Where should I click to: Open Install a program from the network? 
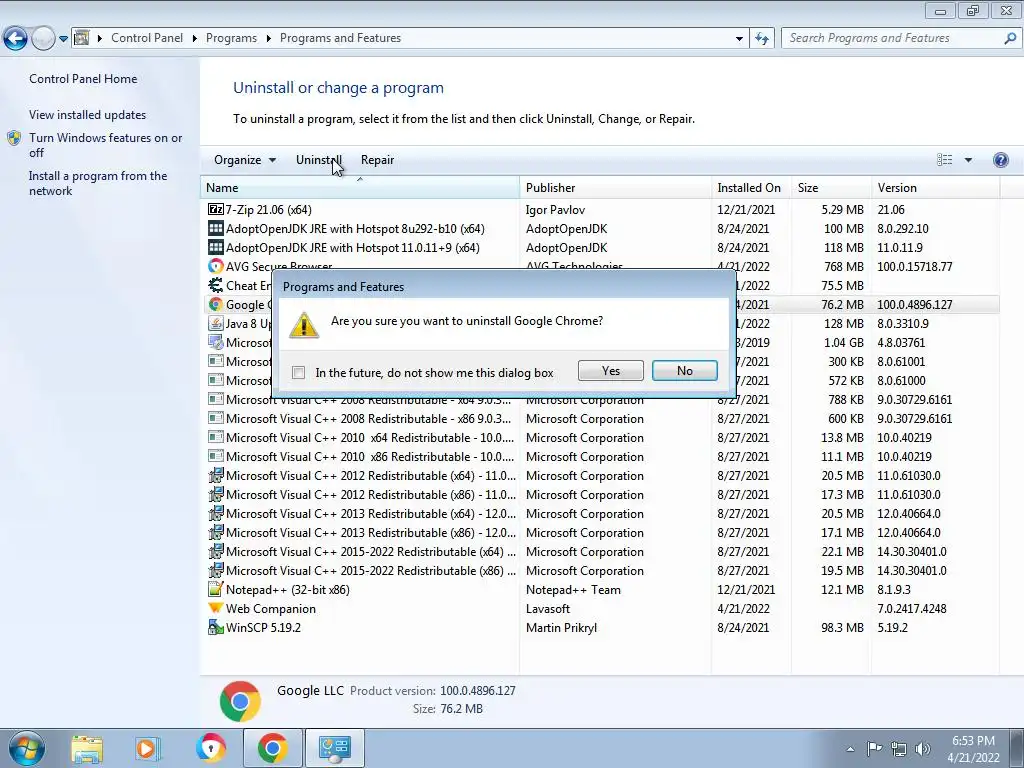coord(98,183)
